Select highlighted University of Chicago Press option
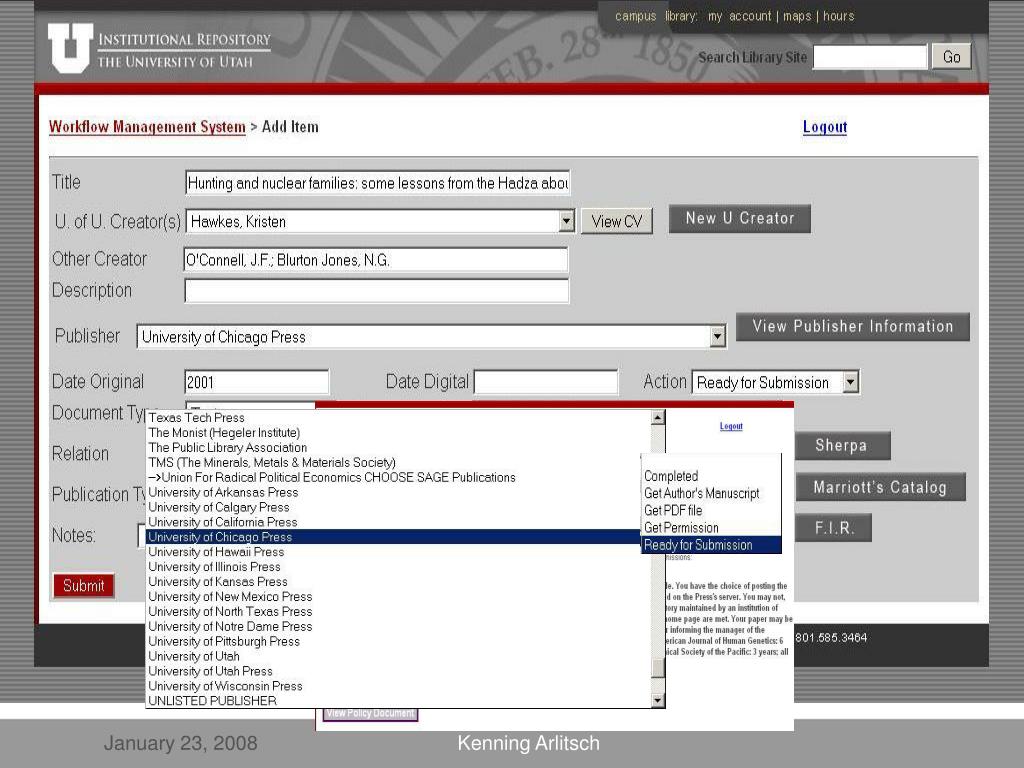 click(x=392, y=537)
